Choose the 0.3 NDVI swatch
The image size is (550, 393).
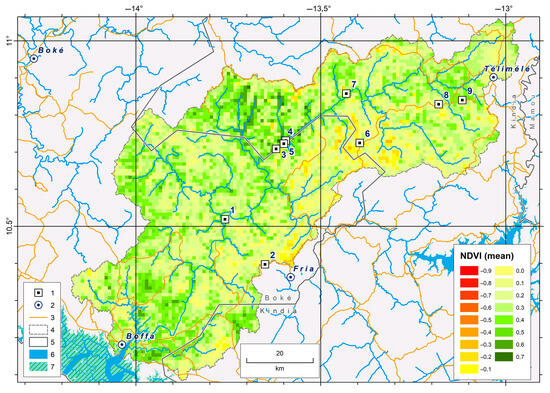504,307
